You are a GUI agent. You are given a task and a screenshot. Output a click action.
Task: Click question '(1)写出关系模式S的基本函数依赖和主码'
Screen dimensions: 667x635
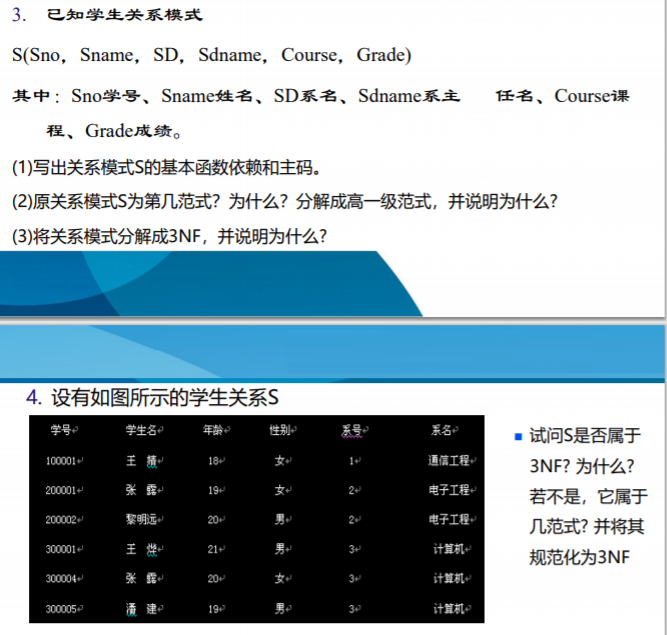(x=166, y=168)
